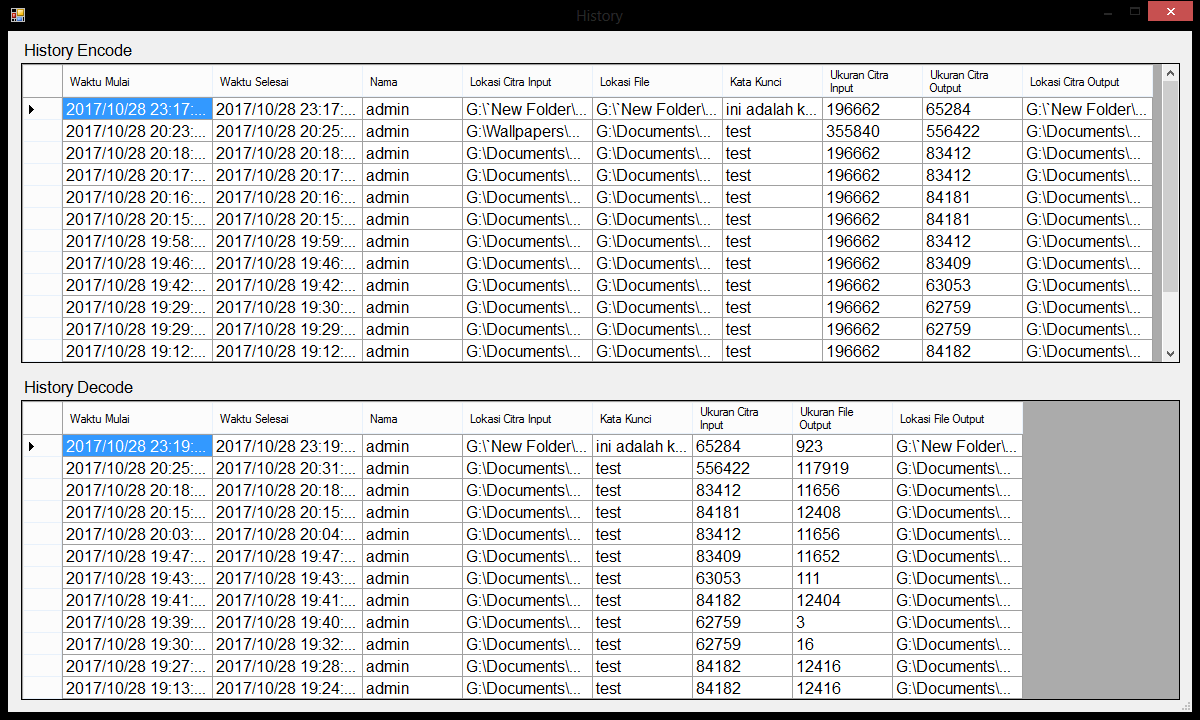Click the History Encode scrollbar down arrow

[1170, 353]
